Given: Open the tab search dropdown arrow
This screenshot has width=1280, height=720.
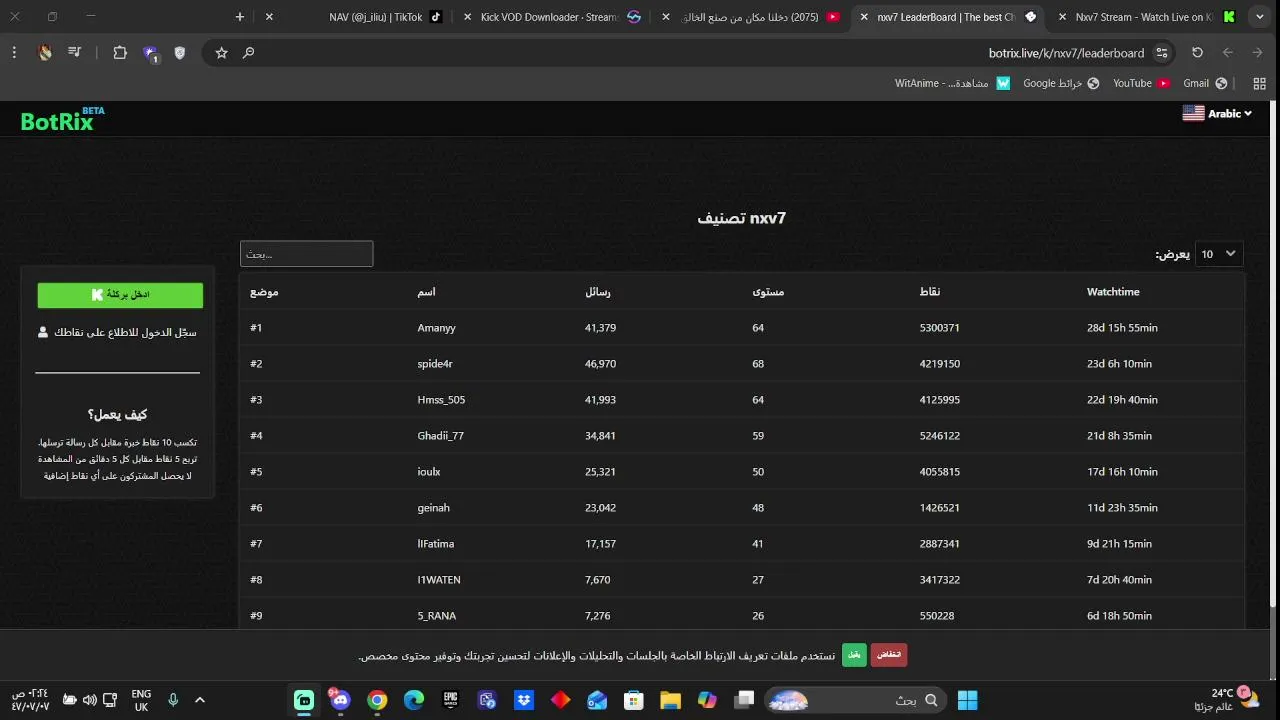Looking at the screenshot, I should (x=1261, y=17).
